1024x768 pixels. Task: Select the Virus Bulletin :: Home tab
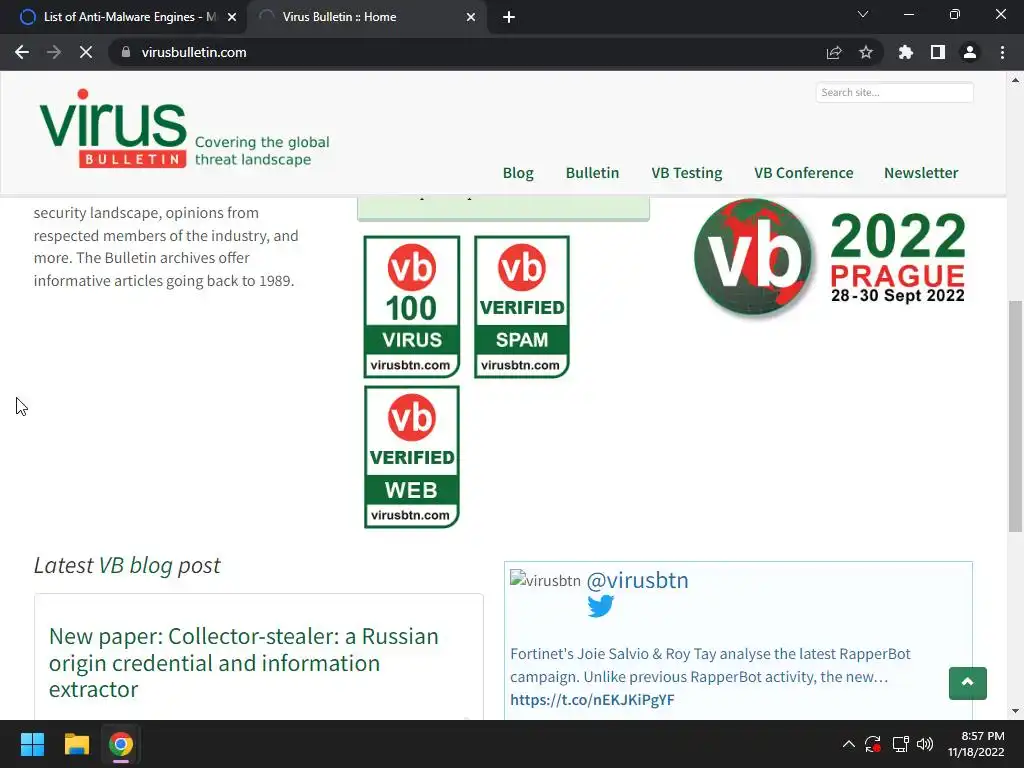pos(366,17)
